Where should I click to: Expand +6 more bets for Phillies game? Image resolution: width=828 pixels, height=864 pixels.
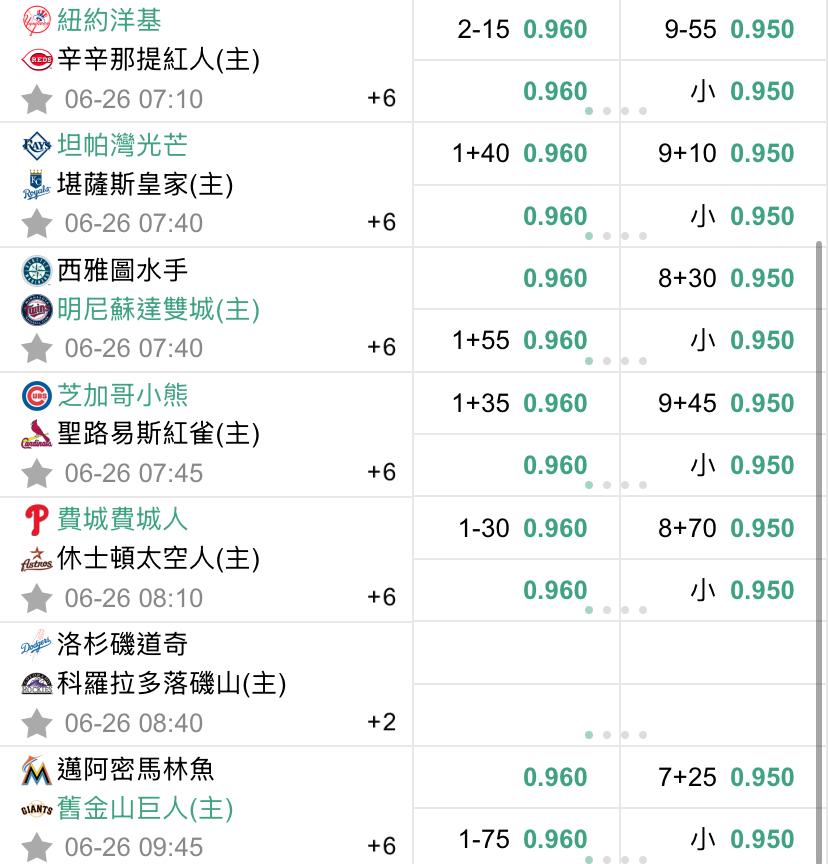point(381,597)
